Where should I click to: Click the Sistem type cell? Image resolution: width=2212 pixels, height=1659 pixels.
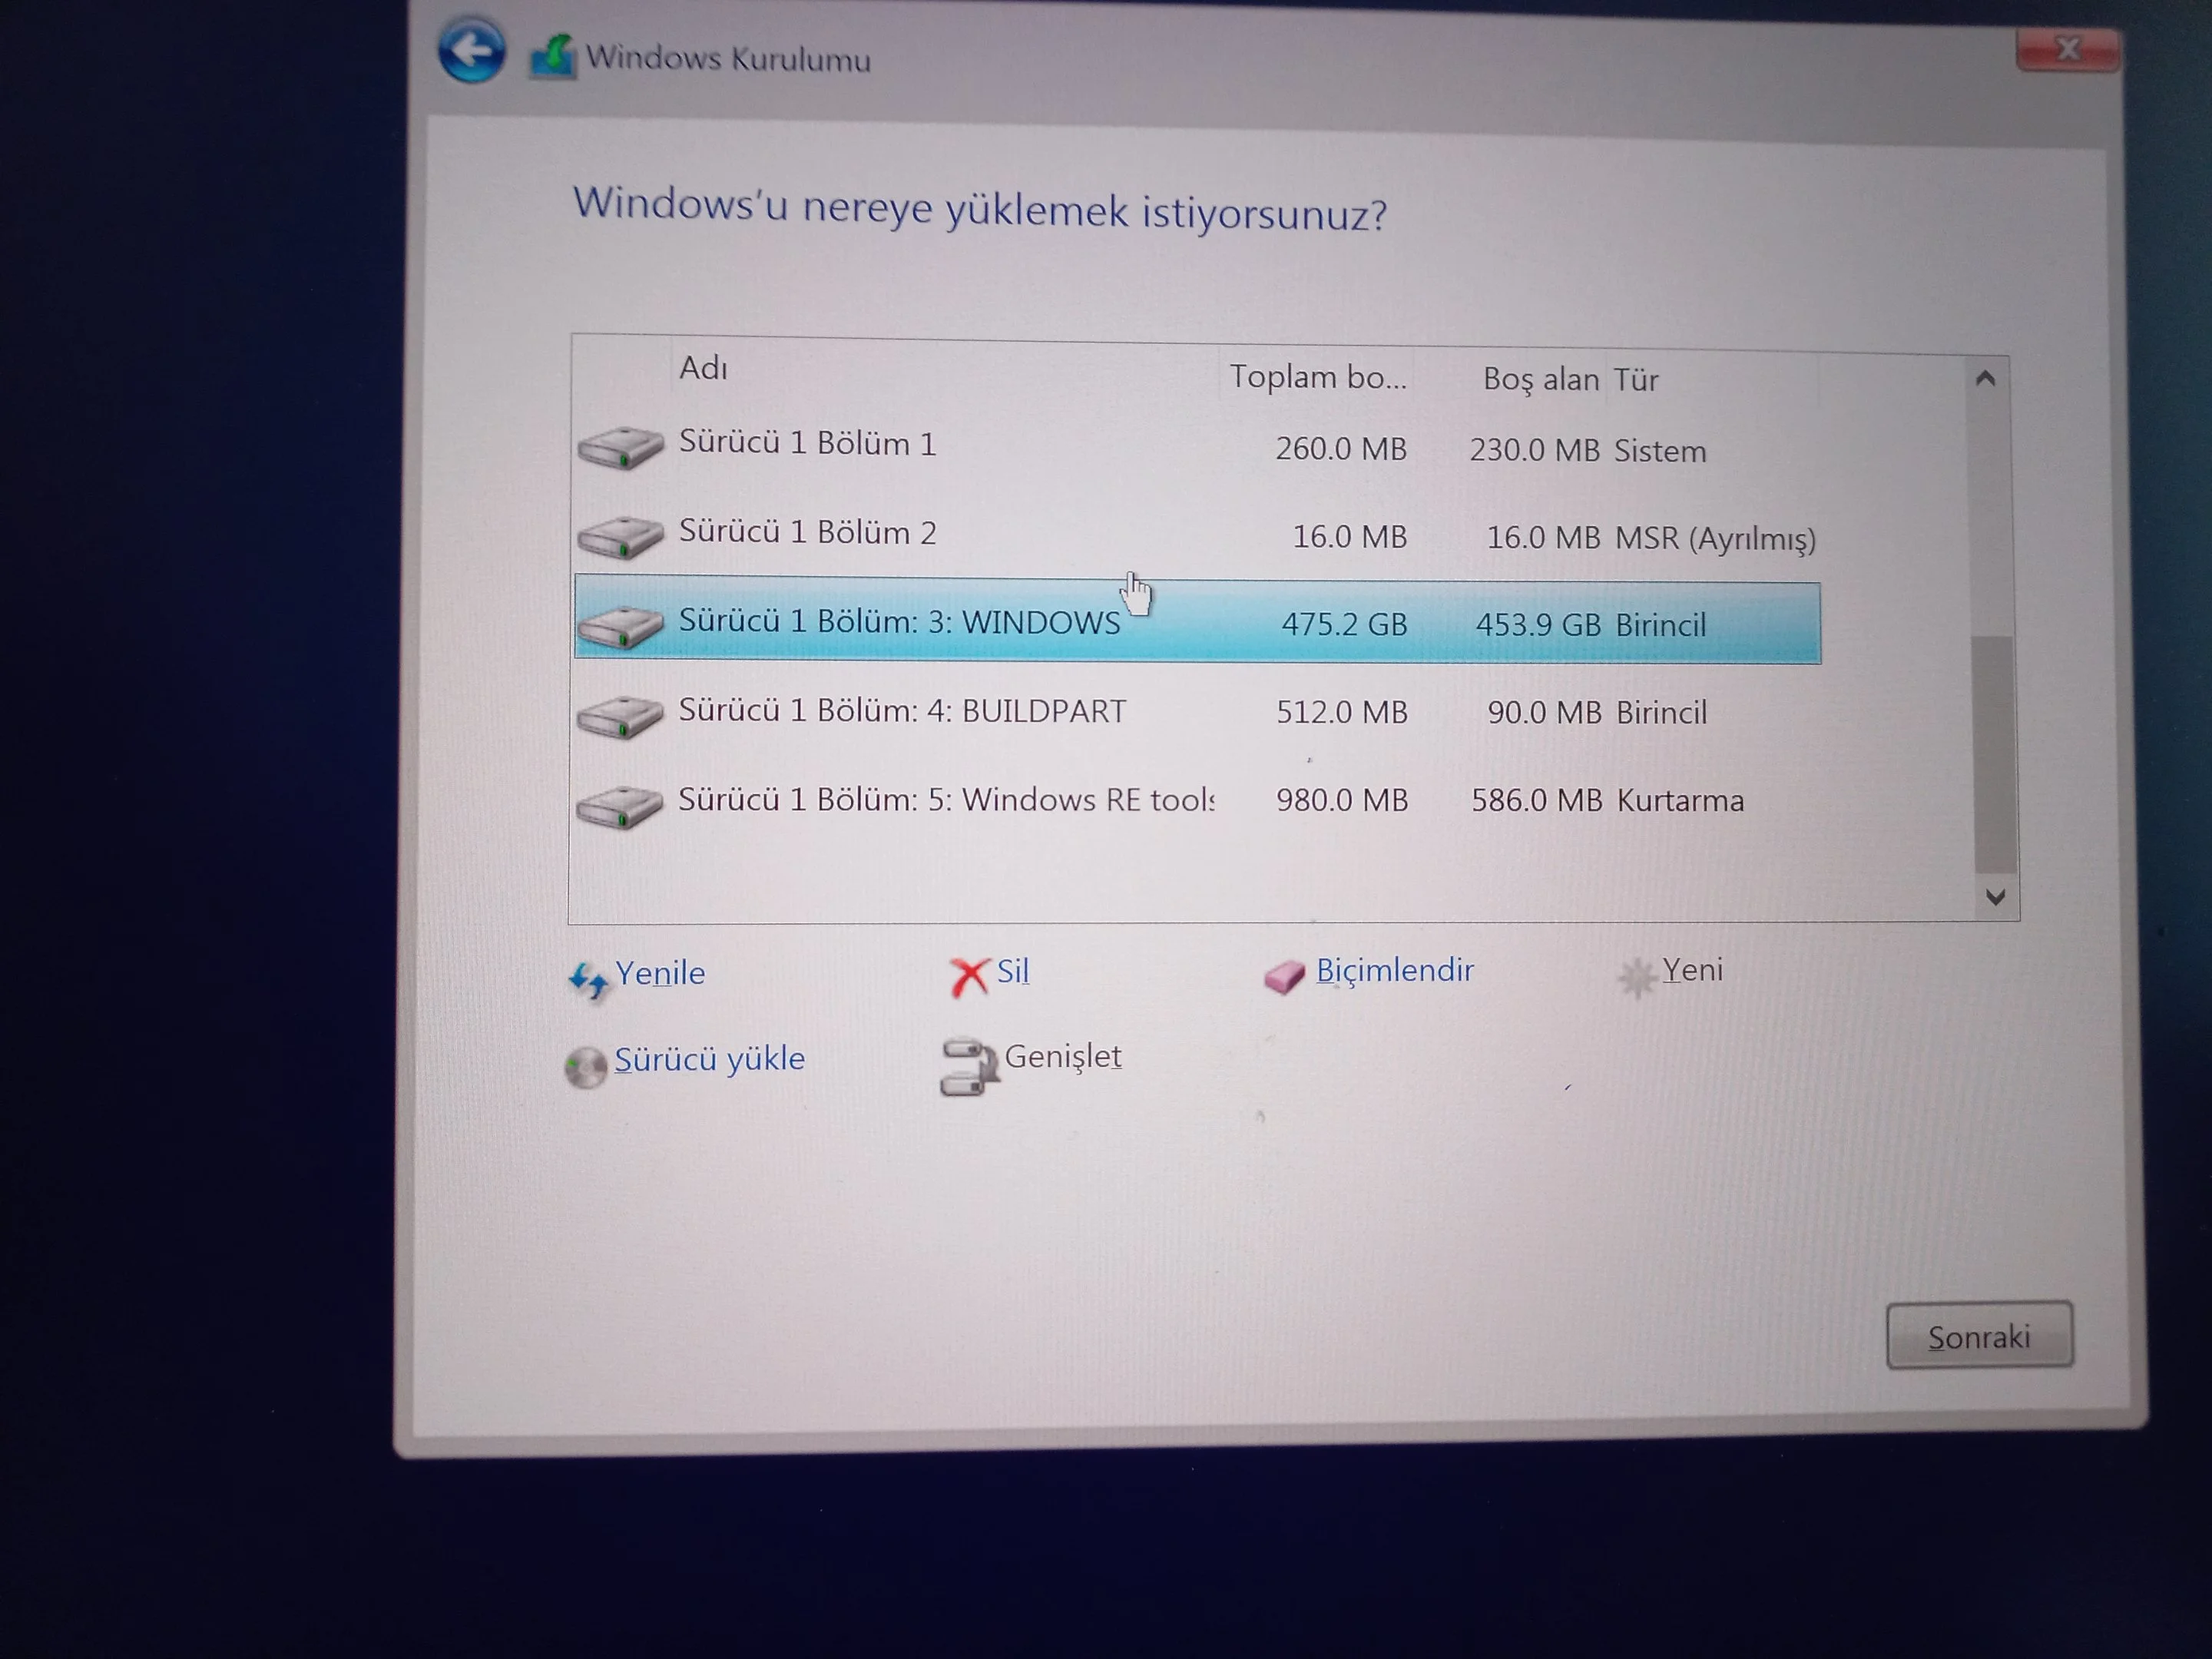[1660, 452]
